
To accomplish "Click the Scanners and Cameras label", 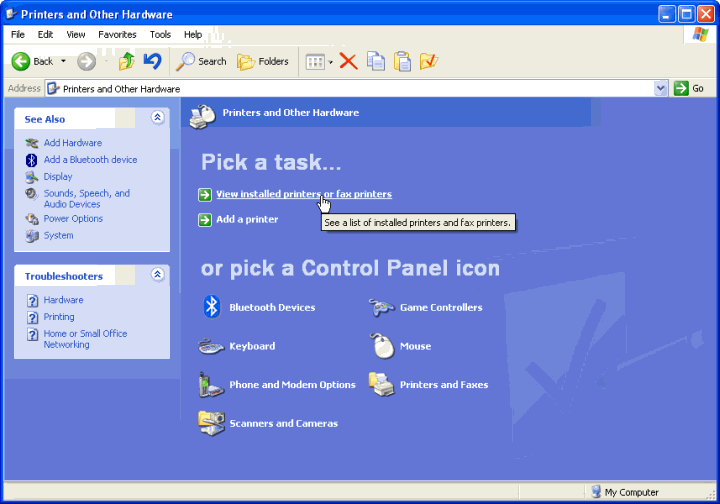I will [284, 423].
